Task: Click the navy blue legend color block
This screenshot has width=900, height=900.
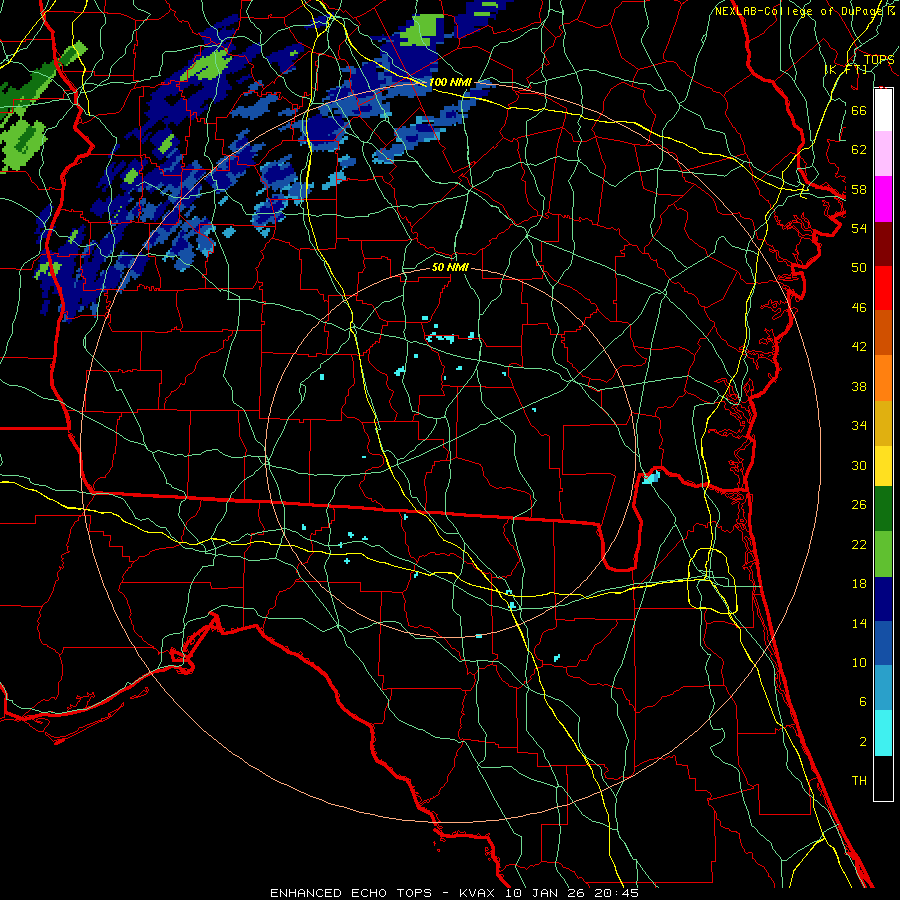Action: (x=883, y=599)
